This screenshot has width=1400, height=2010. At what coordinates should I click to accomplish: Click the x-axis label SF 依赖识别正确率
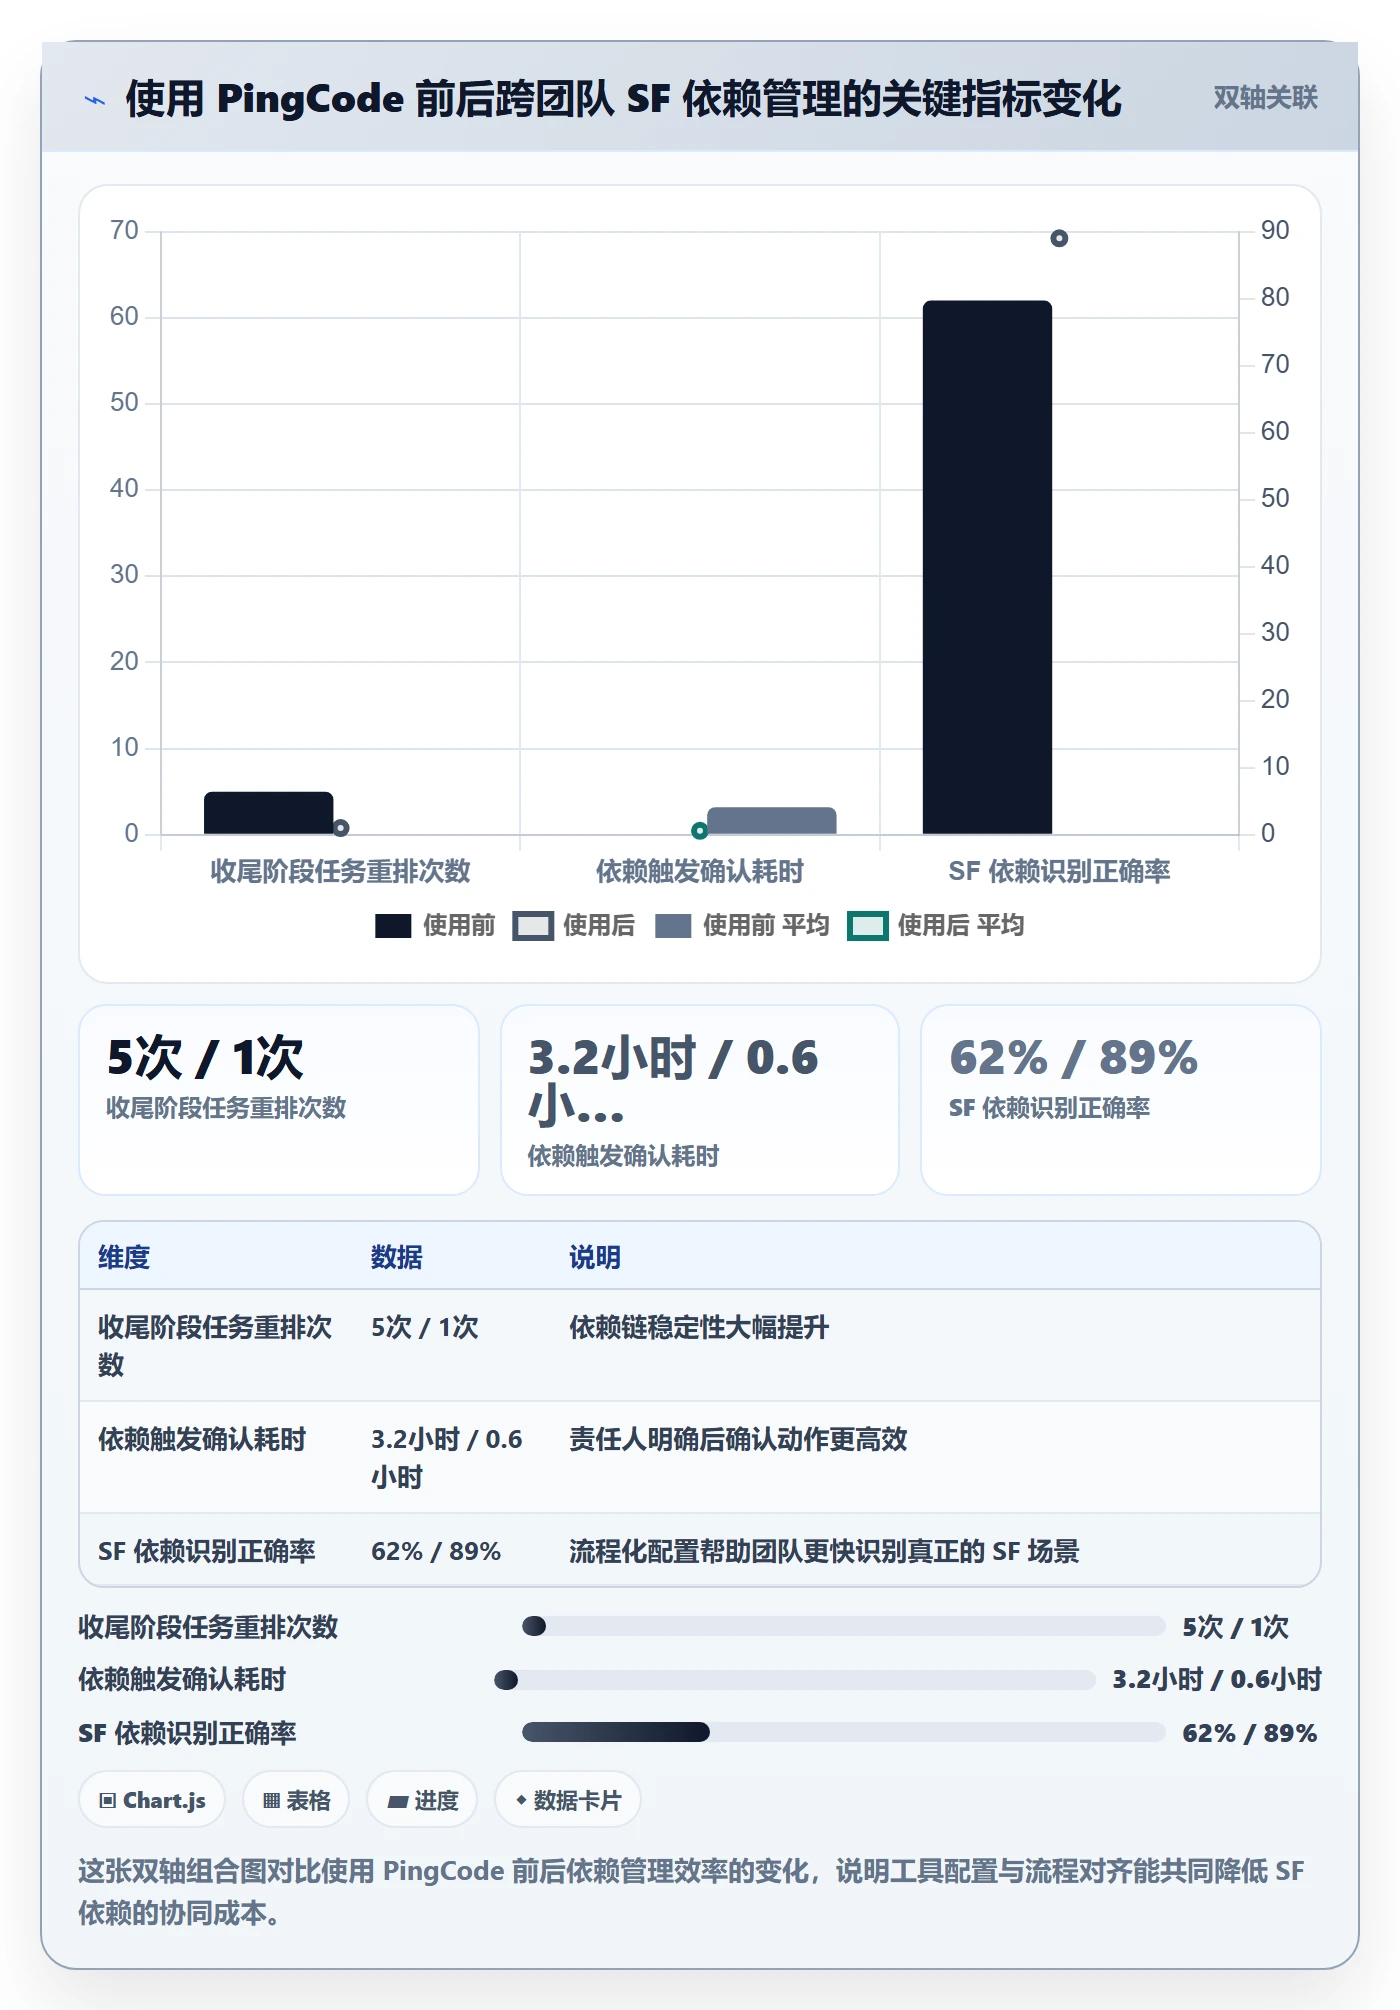click(1059, 871)
